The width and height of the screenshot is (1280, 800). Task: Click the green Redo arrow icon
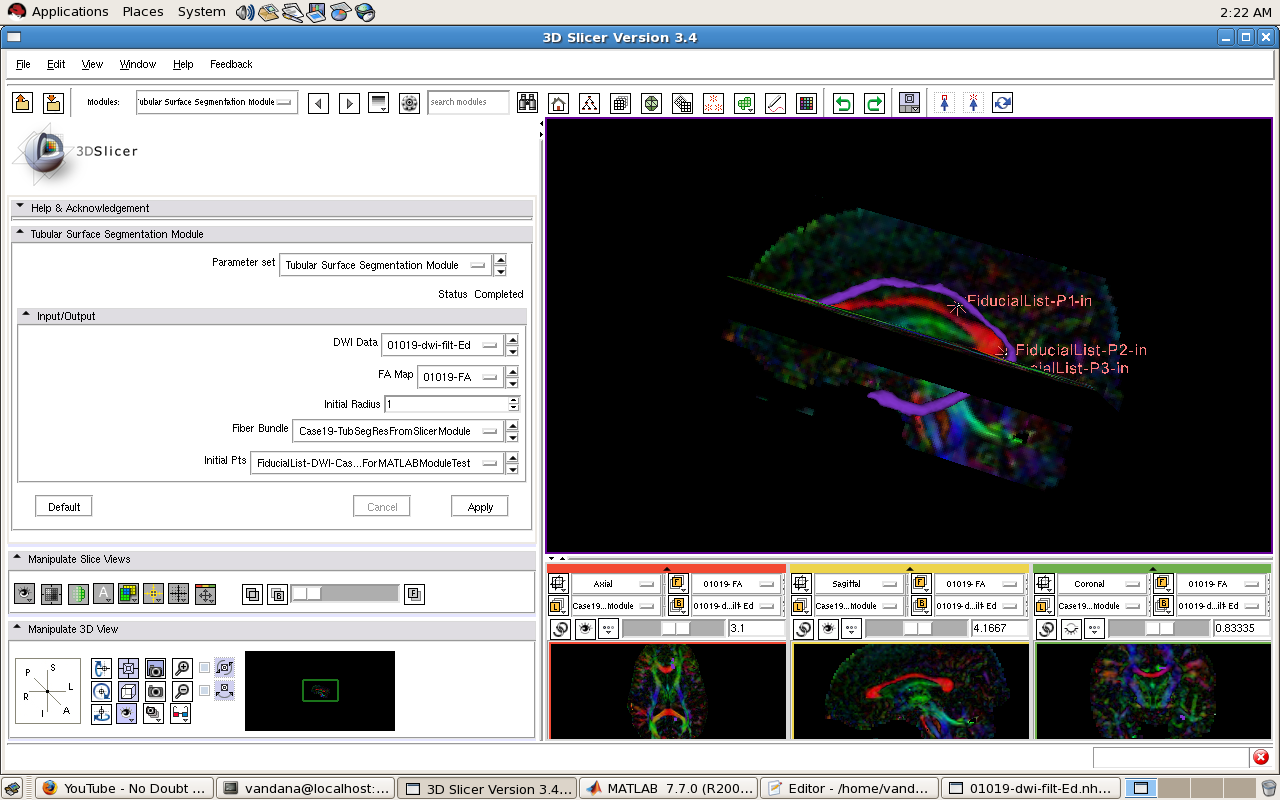874,103
